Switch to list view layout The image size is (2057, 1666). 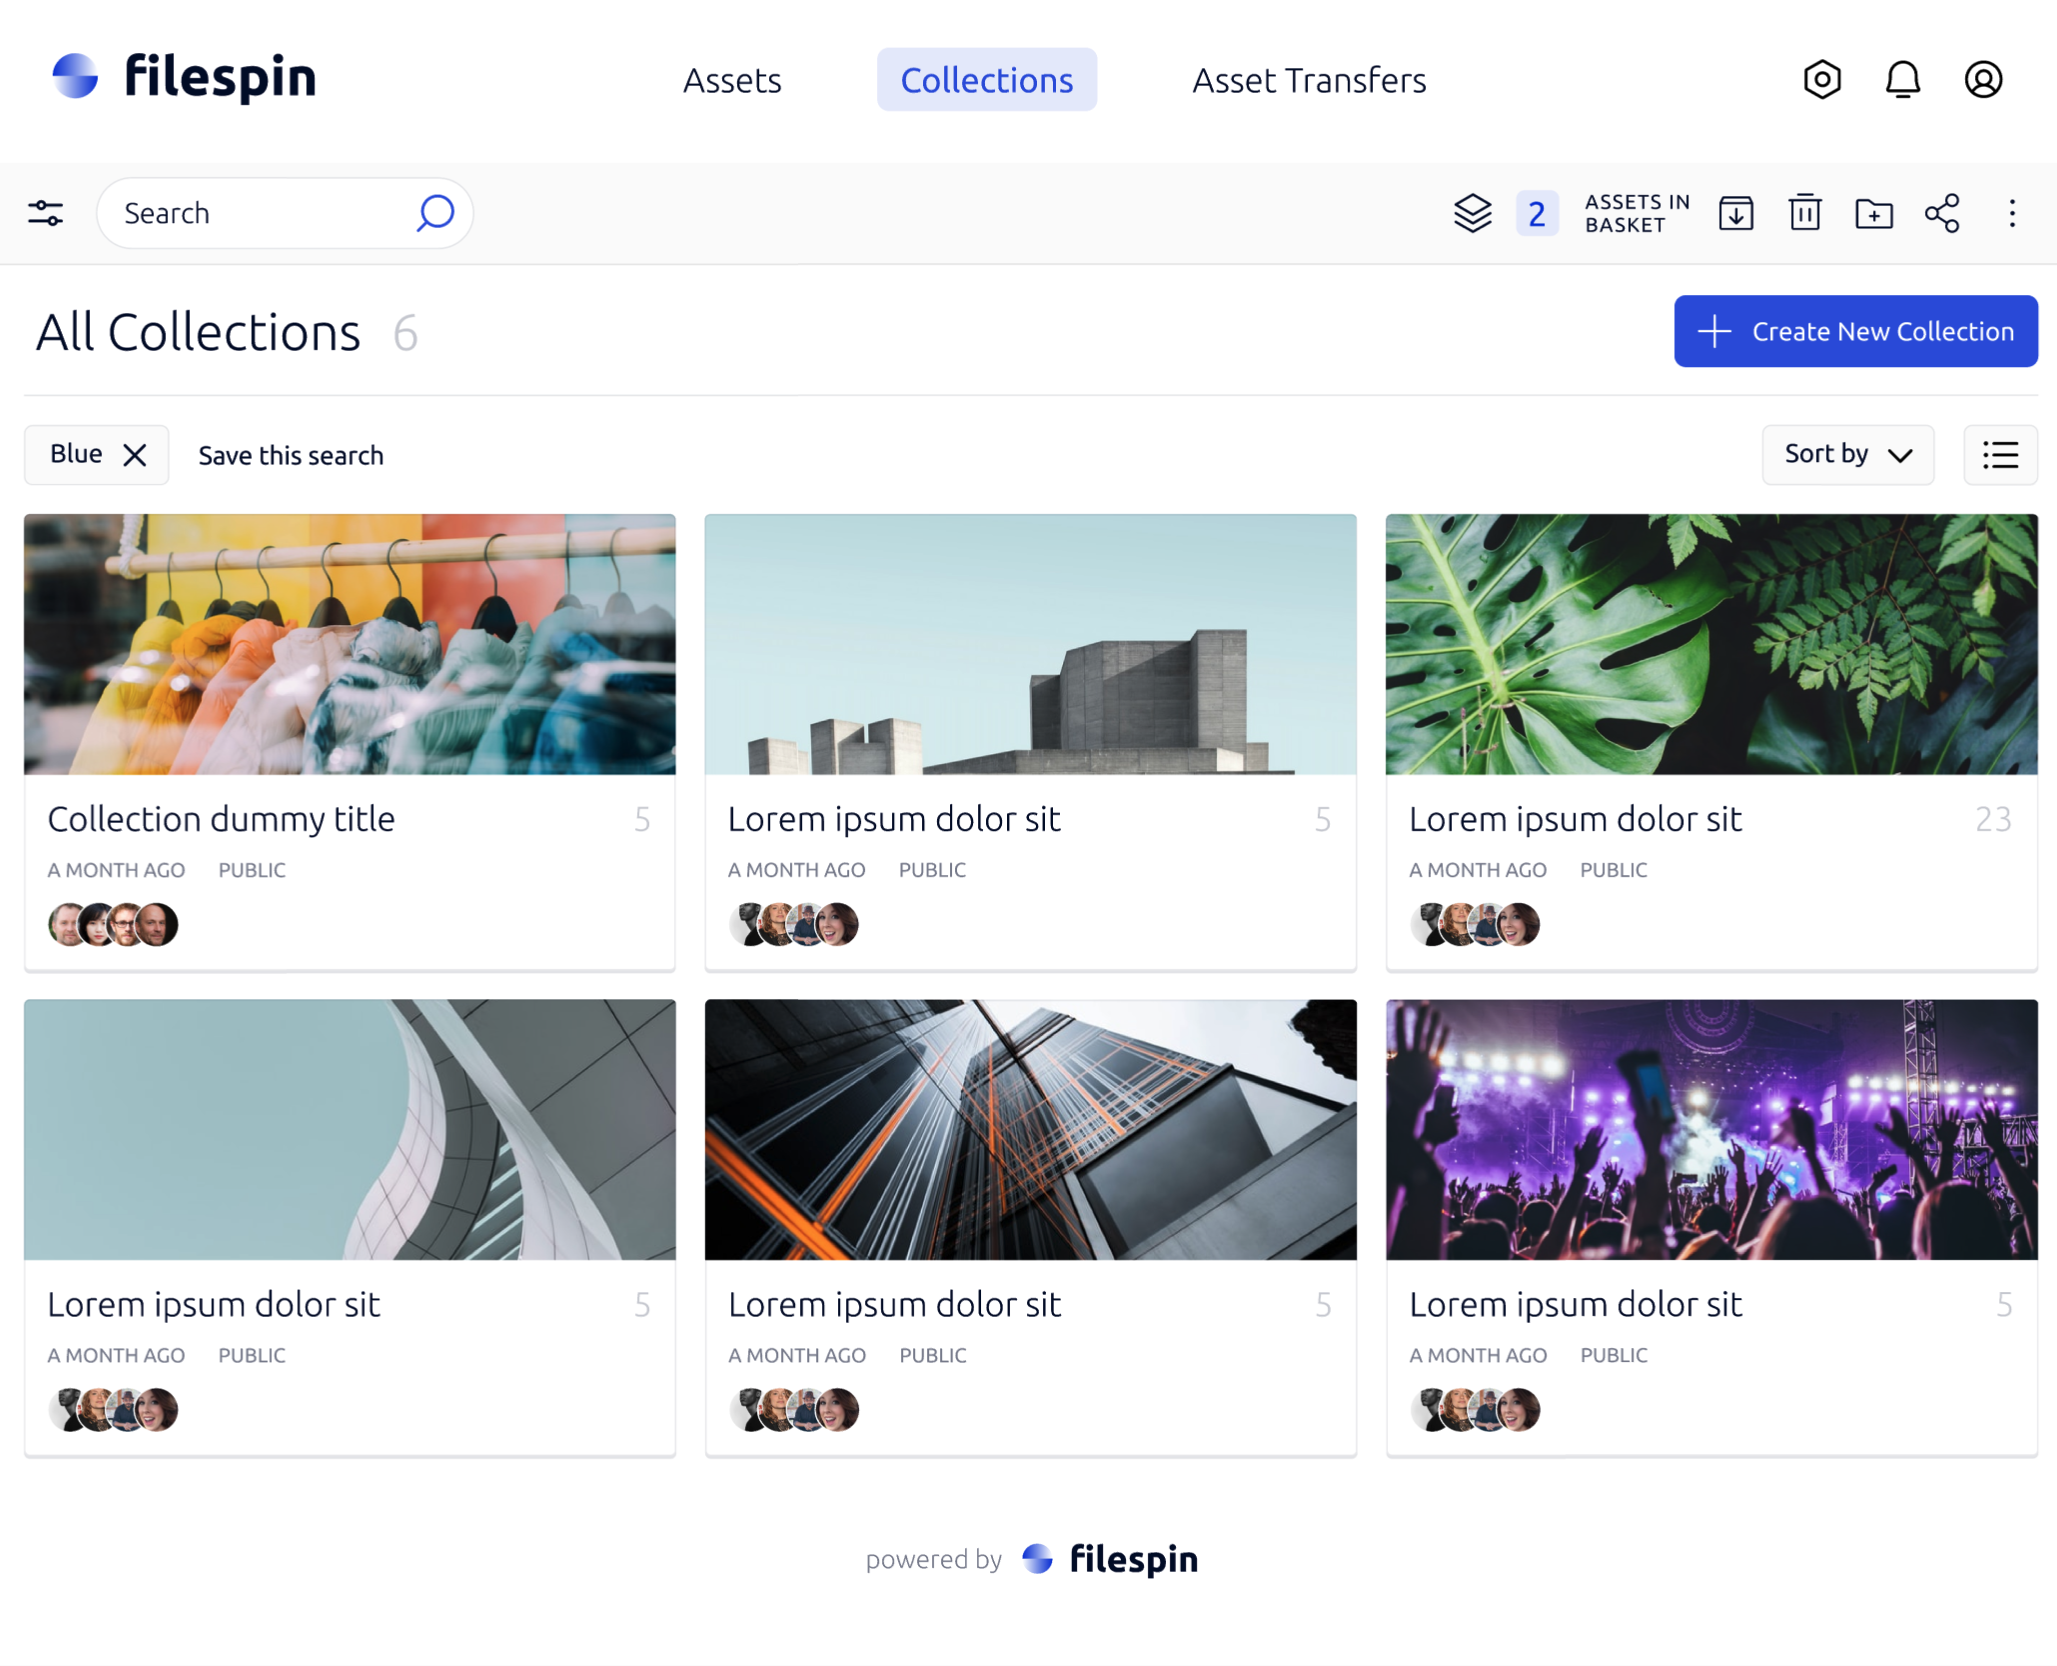2000,455
